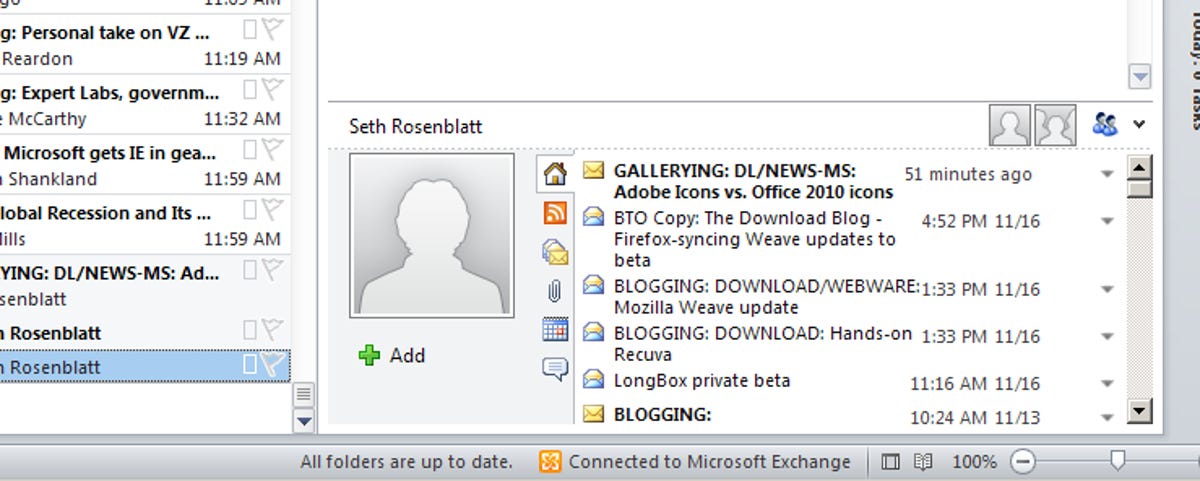Click the Seth Rosenblatt contact placeholder photo
The width and height of the screenshot is (1200, 481).
tap(432, 236)
